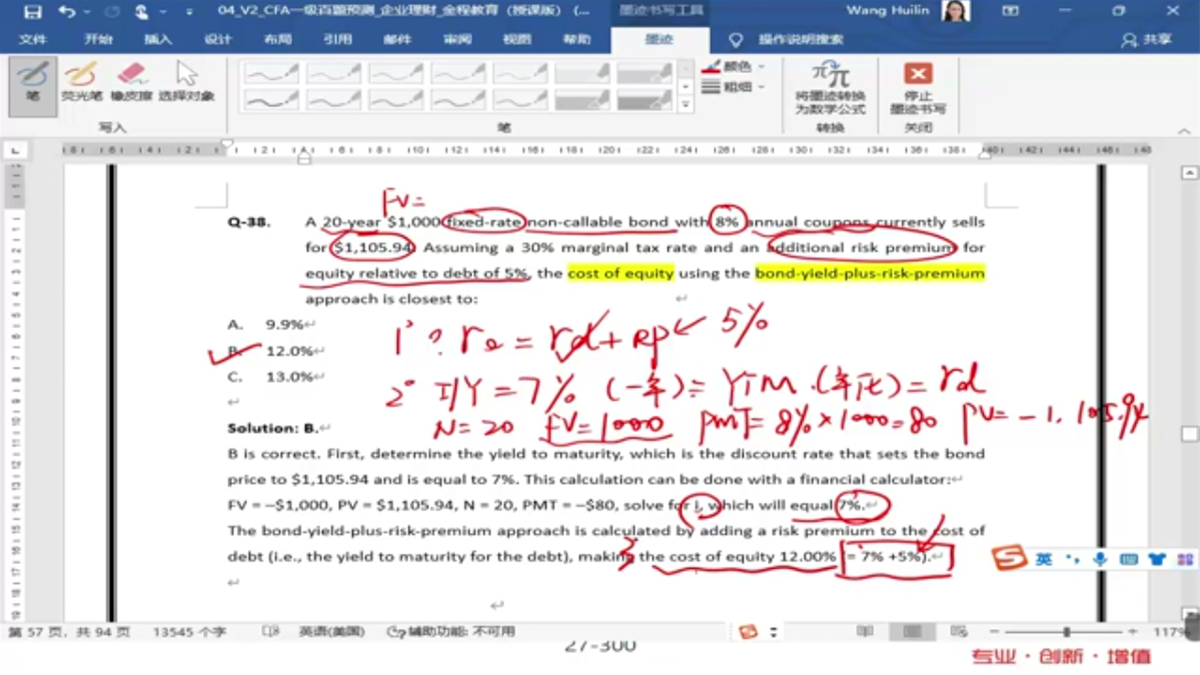Image resolution: width=1200 pixels, height=675 pixels.
Task: Click the Share (共享) button
Action: pyautogui.click(x=1147, y=40)
